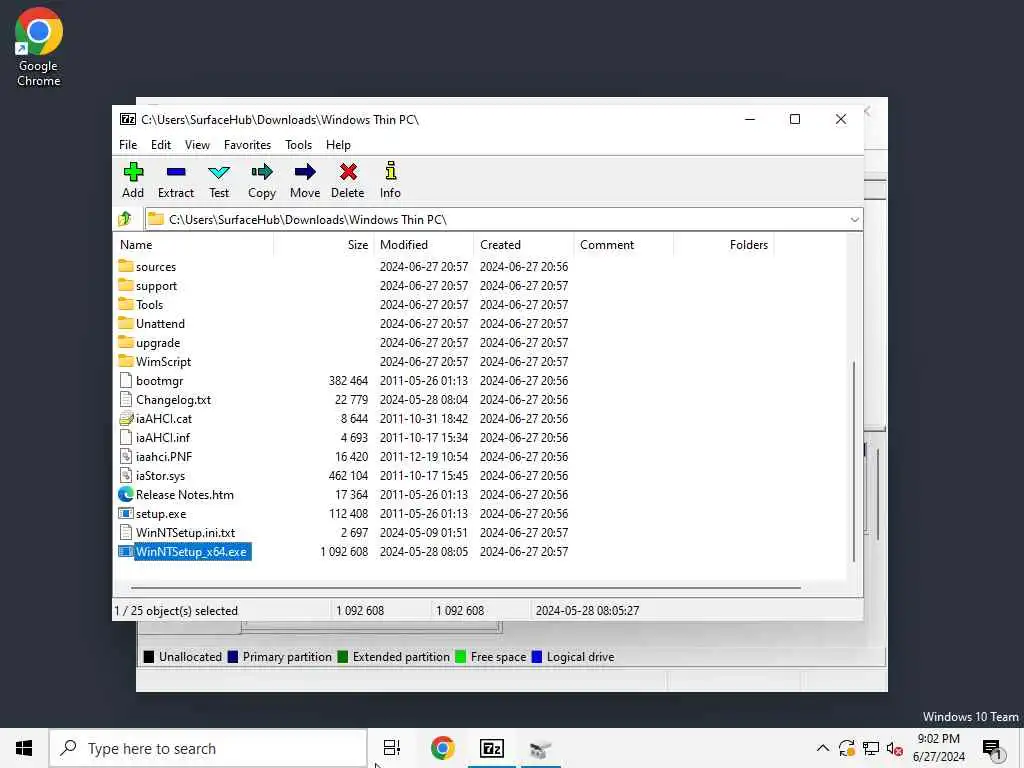Open the Tools menu
This screenshot has height=768, width=1024.
(x=298, y=144)
